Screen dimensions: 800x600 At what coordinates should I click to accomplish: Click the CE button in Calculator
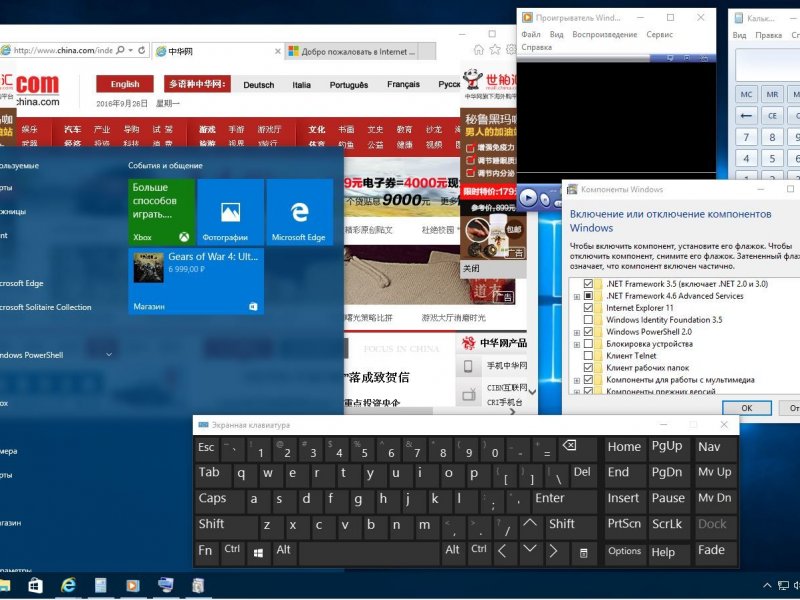pos(772,116)
